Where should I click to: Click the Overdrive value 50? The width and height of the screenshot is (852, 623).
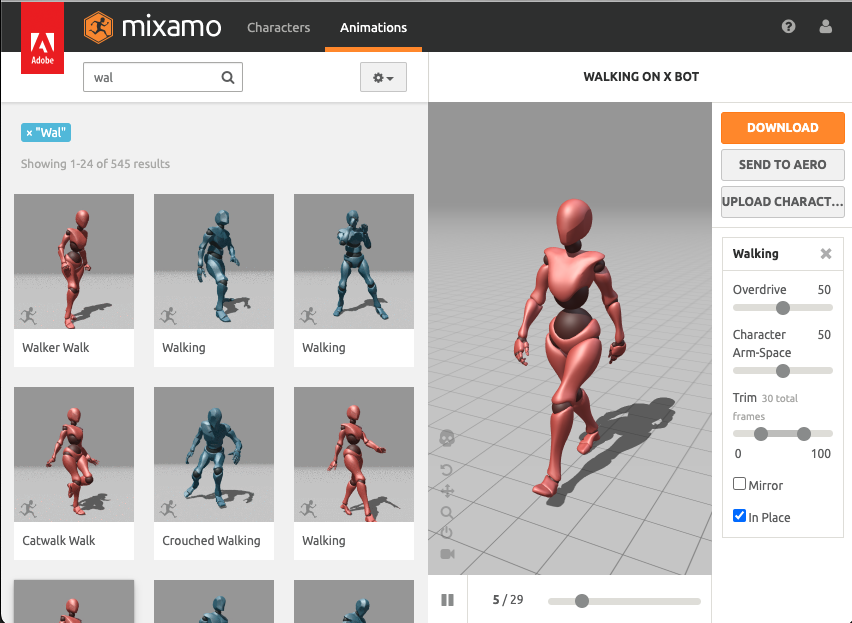coord(824,290)
